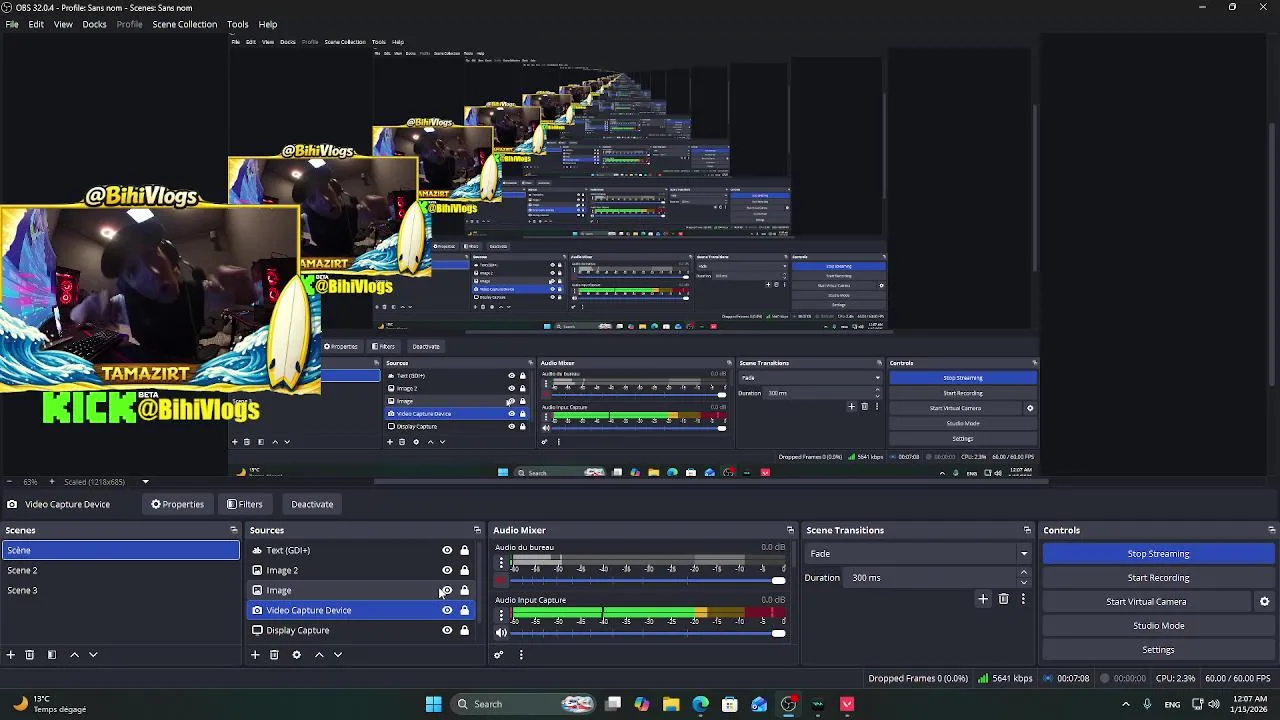The height and width of the screenshot is (720, 1280).
Task: Mute Audio Input Capture speaker icon
Action: pyautogui.click(x=501, y=632)
